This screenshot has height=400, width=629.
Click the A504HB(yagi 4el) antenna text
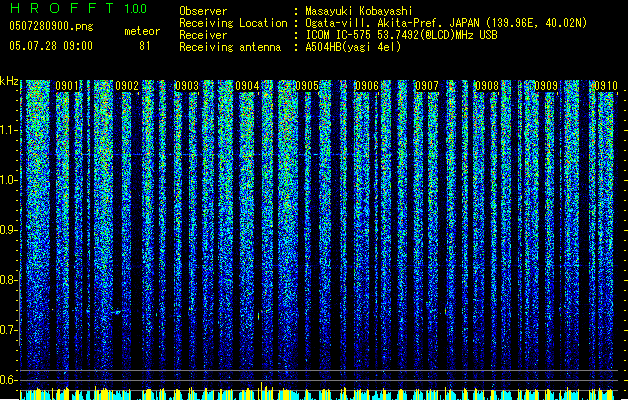[x=353, y=47]
